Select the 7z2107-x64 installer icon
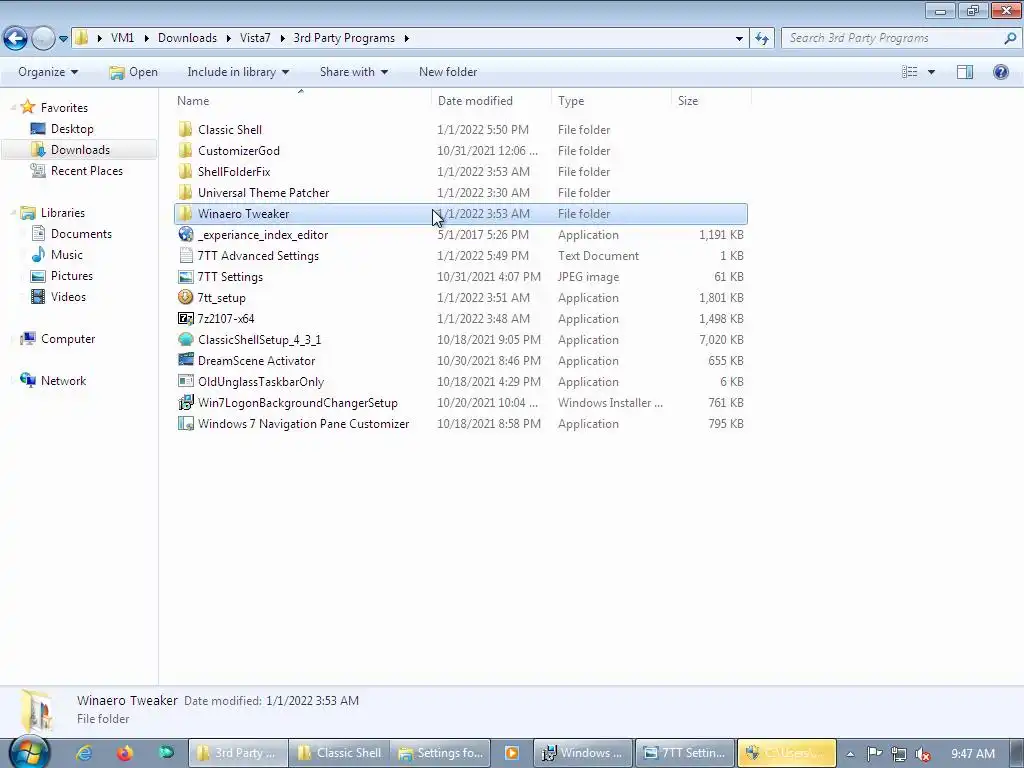This screenshot has width=1024, height=768. [185, 318]
